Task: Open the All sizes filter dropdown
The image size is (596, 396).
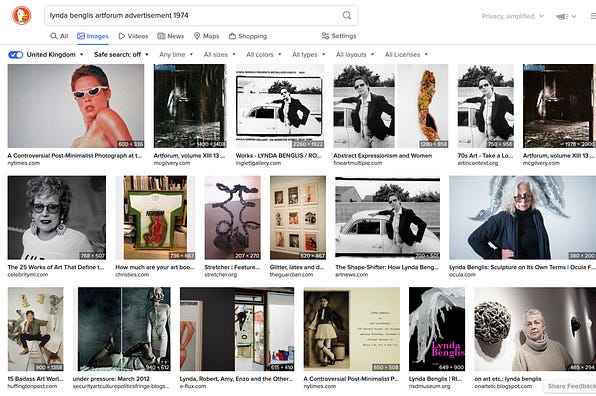Action: 220,55
